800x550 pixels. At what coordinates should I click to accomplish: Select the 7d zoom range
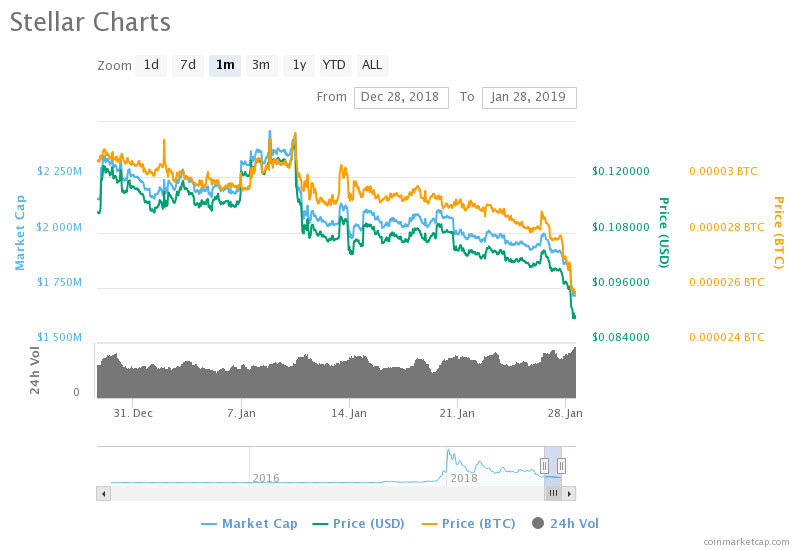coord(188,65)
